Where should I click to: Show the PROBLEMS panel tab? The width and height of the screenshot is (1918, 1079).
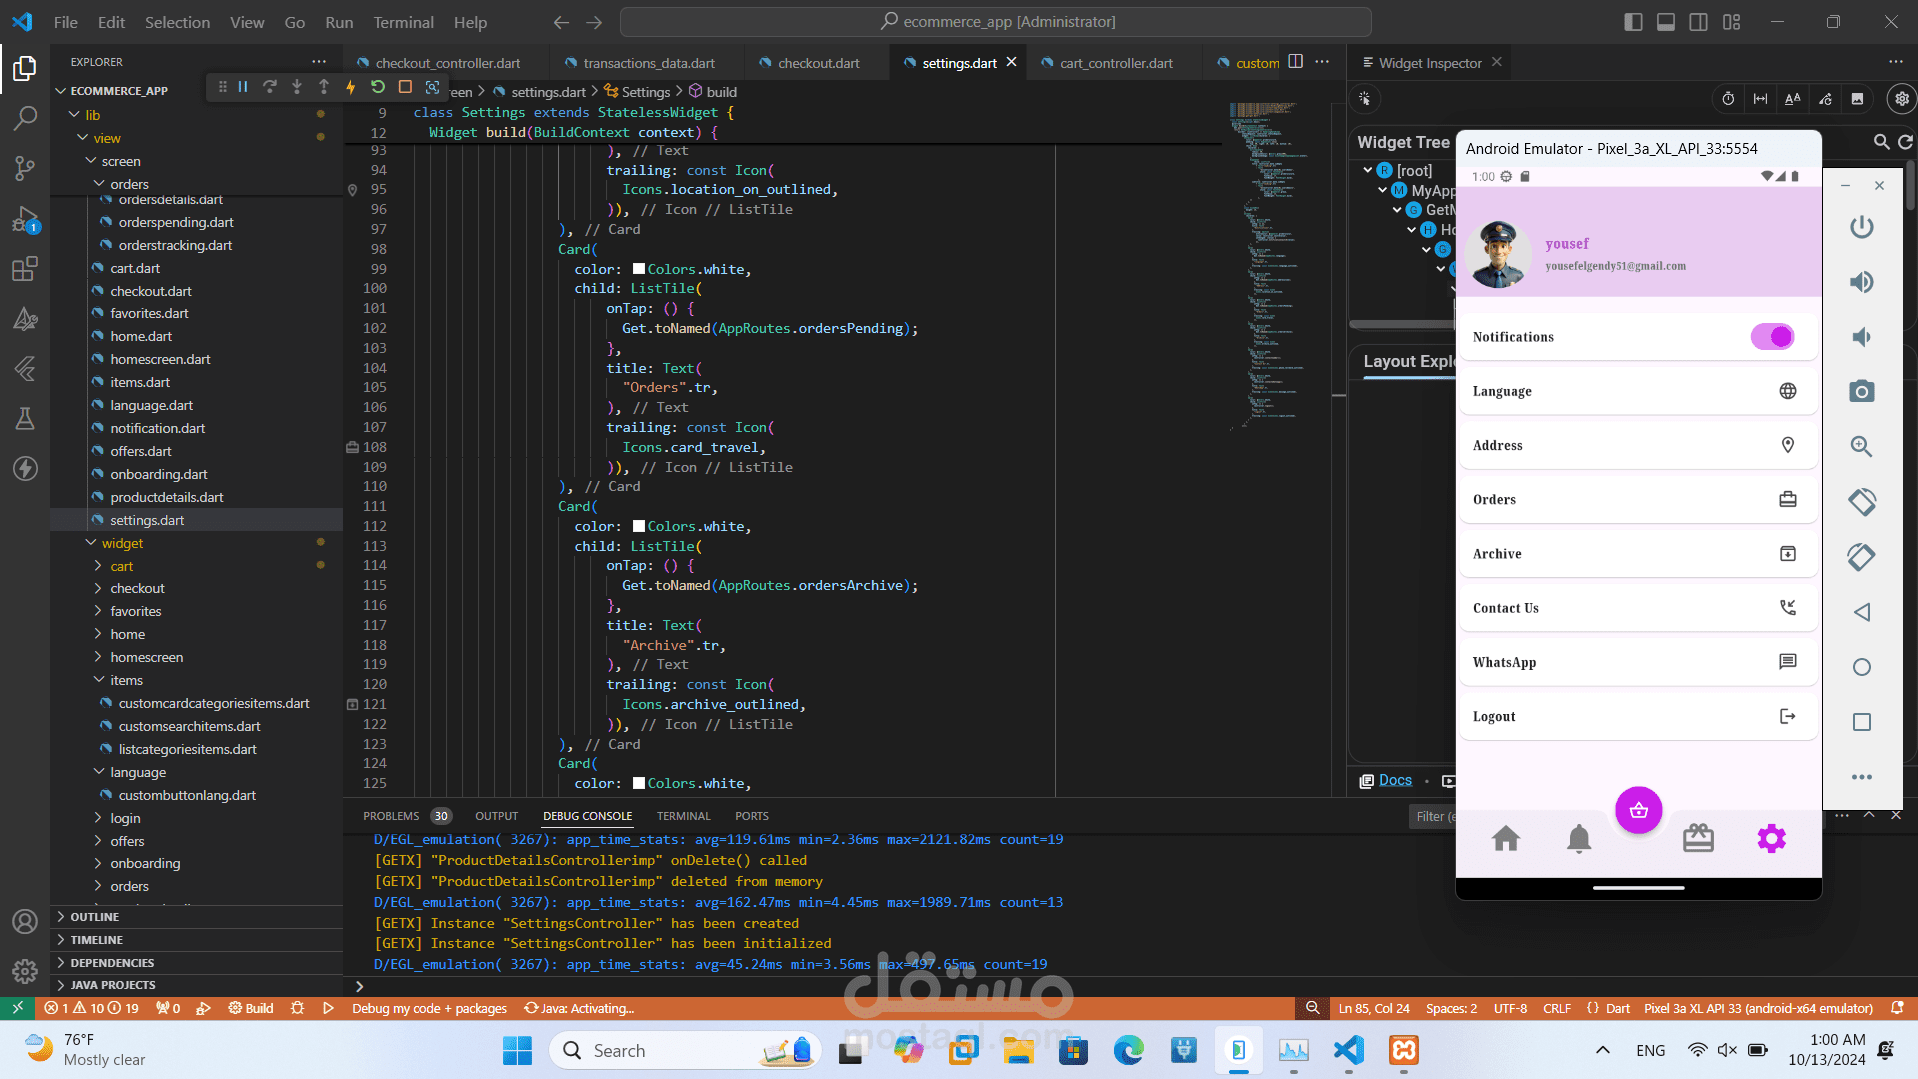click(x=391, y=816)
